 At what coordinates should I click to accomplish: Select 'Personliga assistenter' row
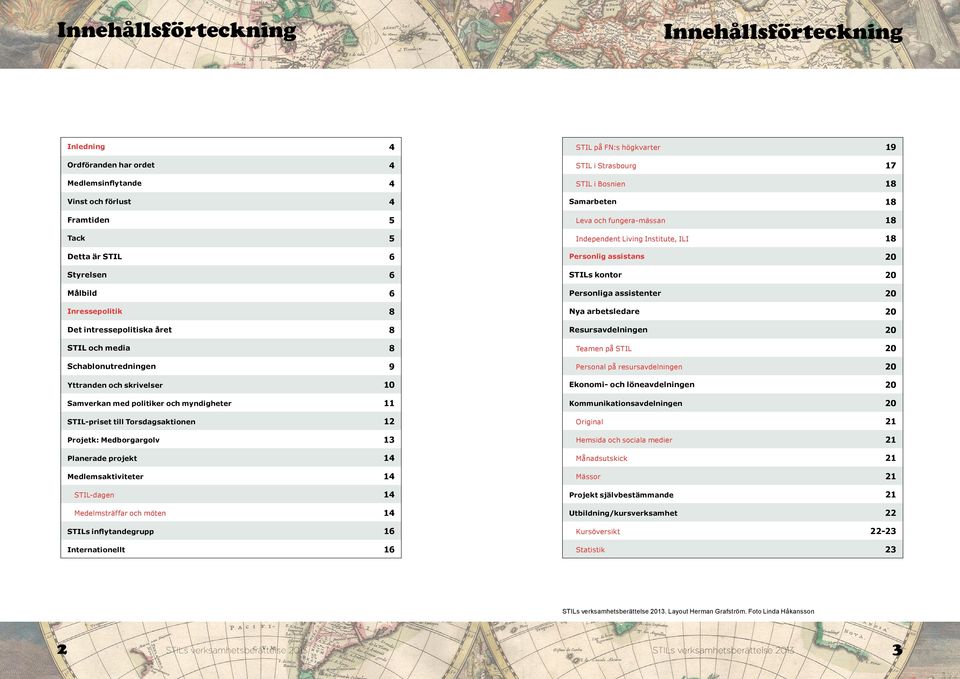click(x=733, y=293)
